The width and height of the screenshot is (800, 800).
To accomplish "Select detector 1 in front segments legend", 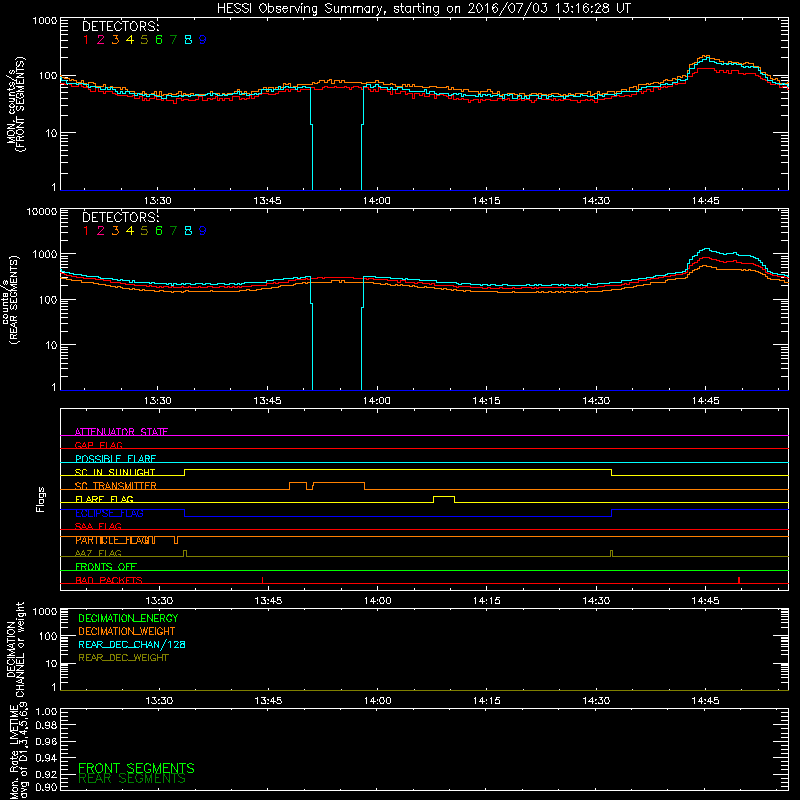I will coord(86,40).
